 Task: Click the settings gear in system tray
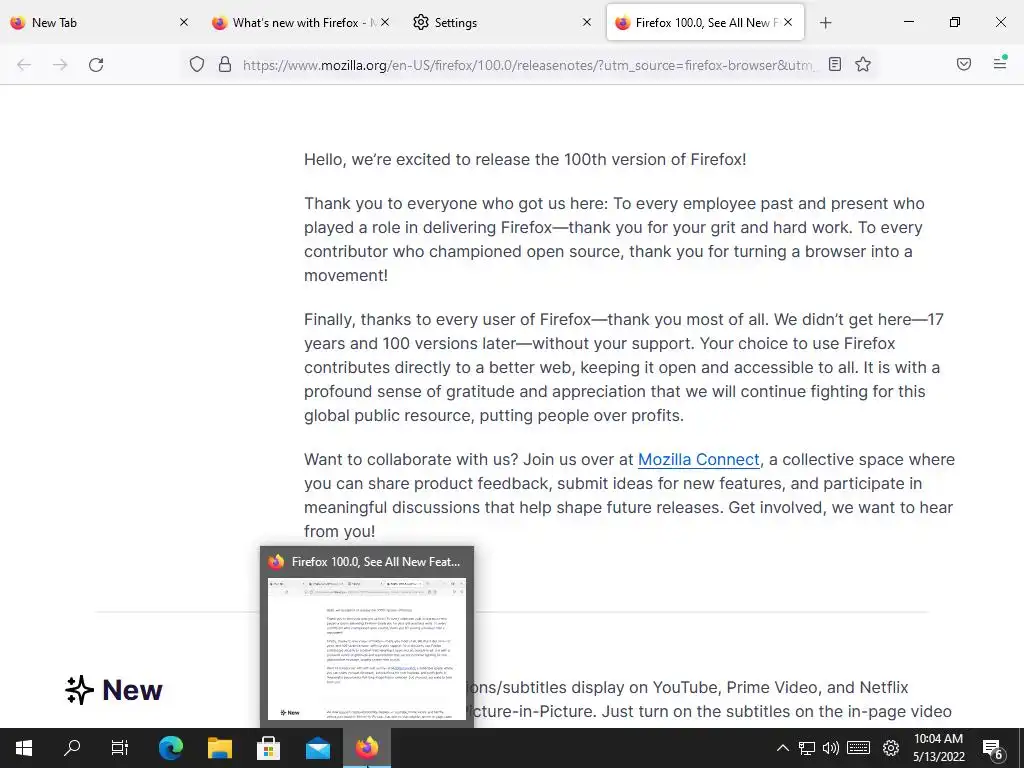[891, 748]
